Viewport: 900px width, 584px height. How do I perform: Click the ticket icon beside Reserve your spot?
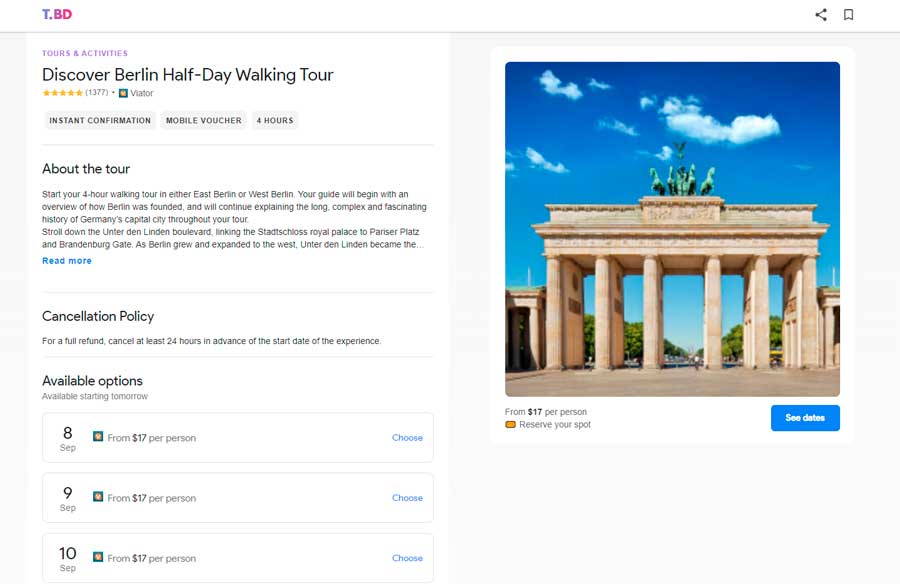pos(511,425)
